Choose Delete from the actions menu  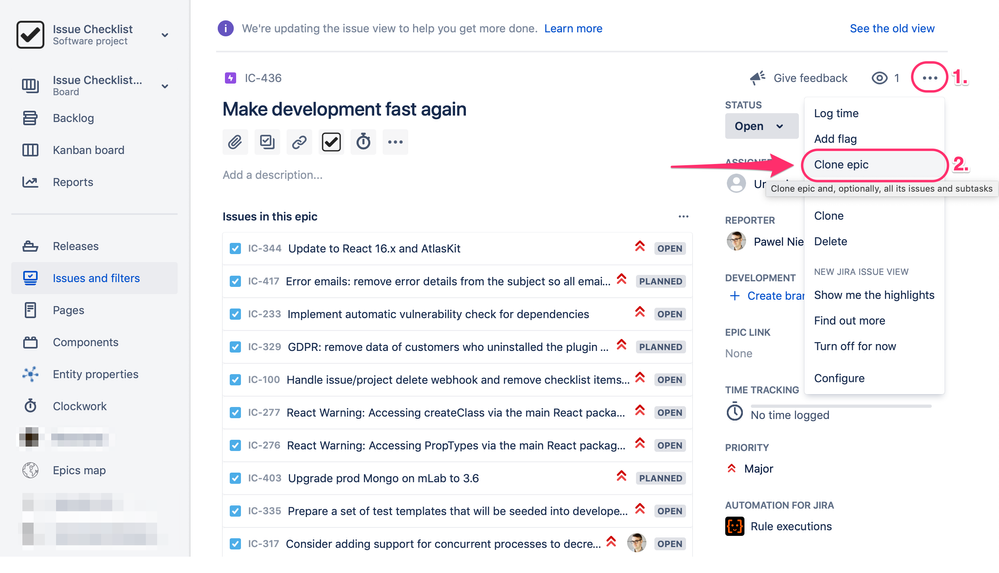[x=874, y=241]
